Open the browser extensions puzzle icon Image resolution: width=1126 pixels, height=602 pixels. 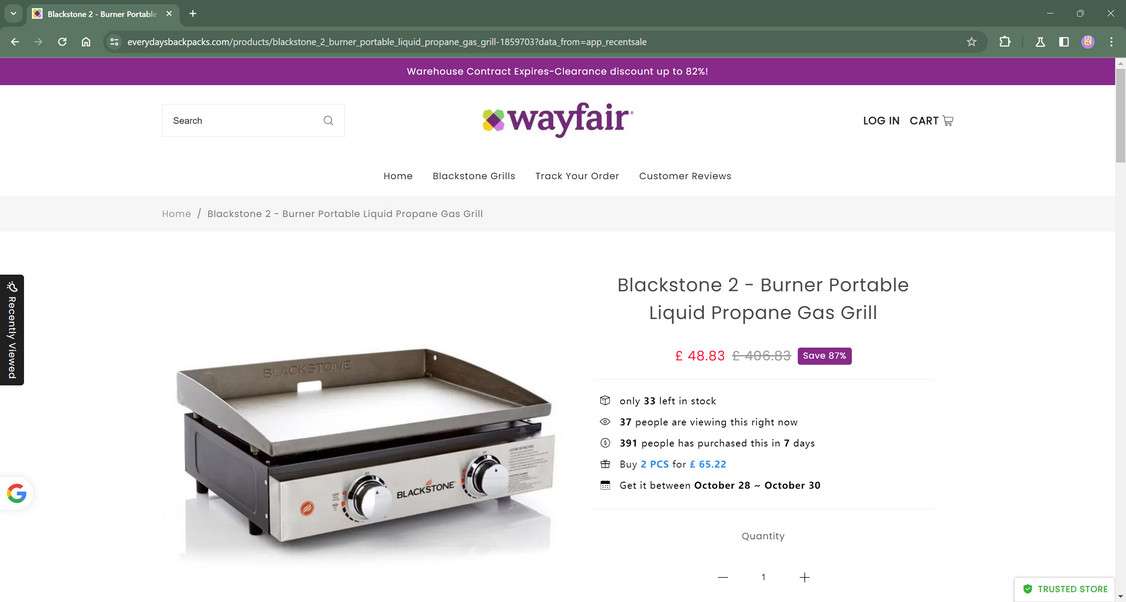1005,42
